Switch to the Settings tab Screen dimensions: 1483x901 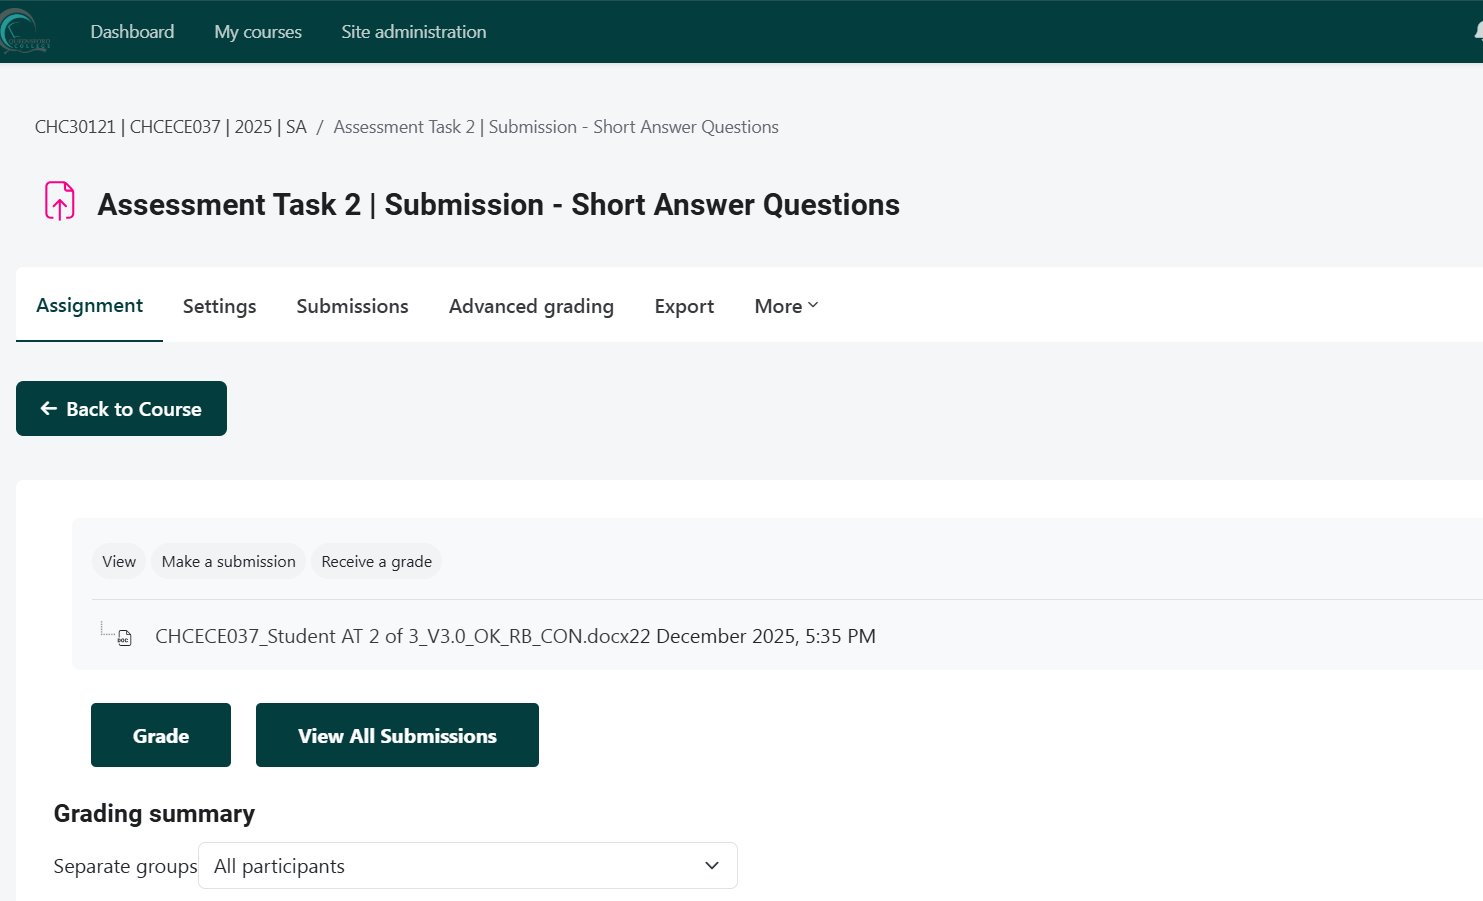(219, 307)
